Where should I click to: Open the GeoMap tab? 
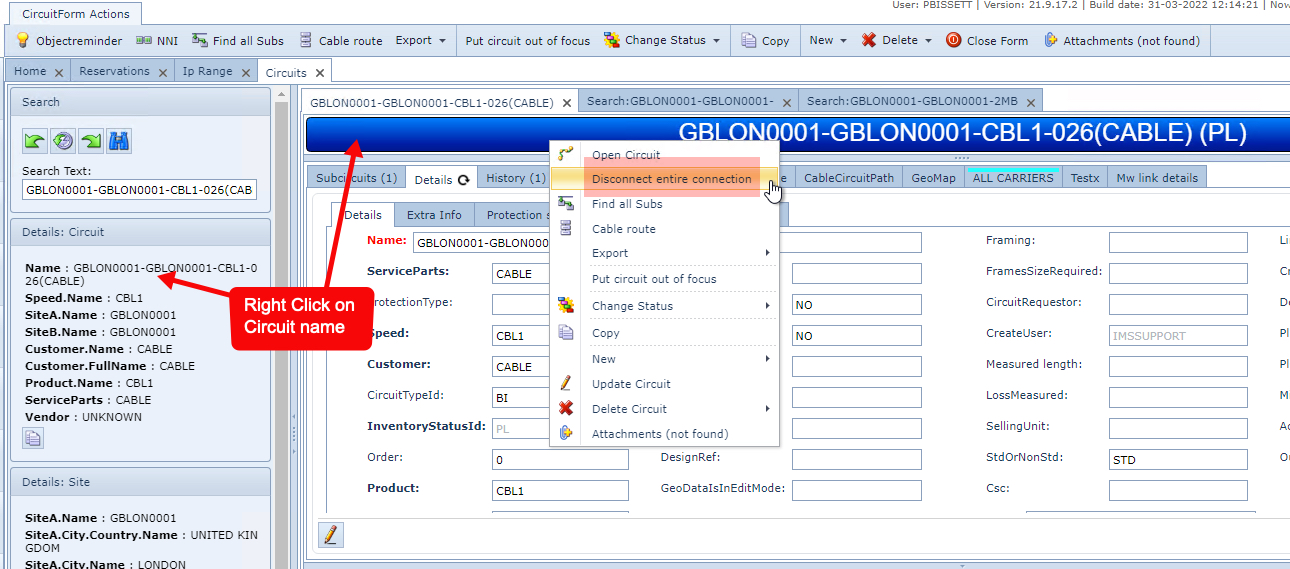[x=933, y=178]
